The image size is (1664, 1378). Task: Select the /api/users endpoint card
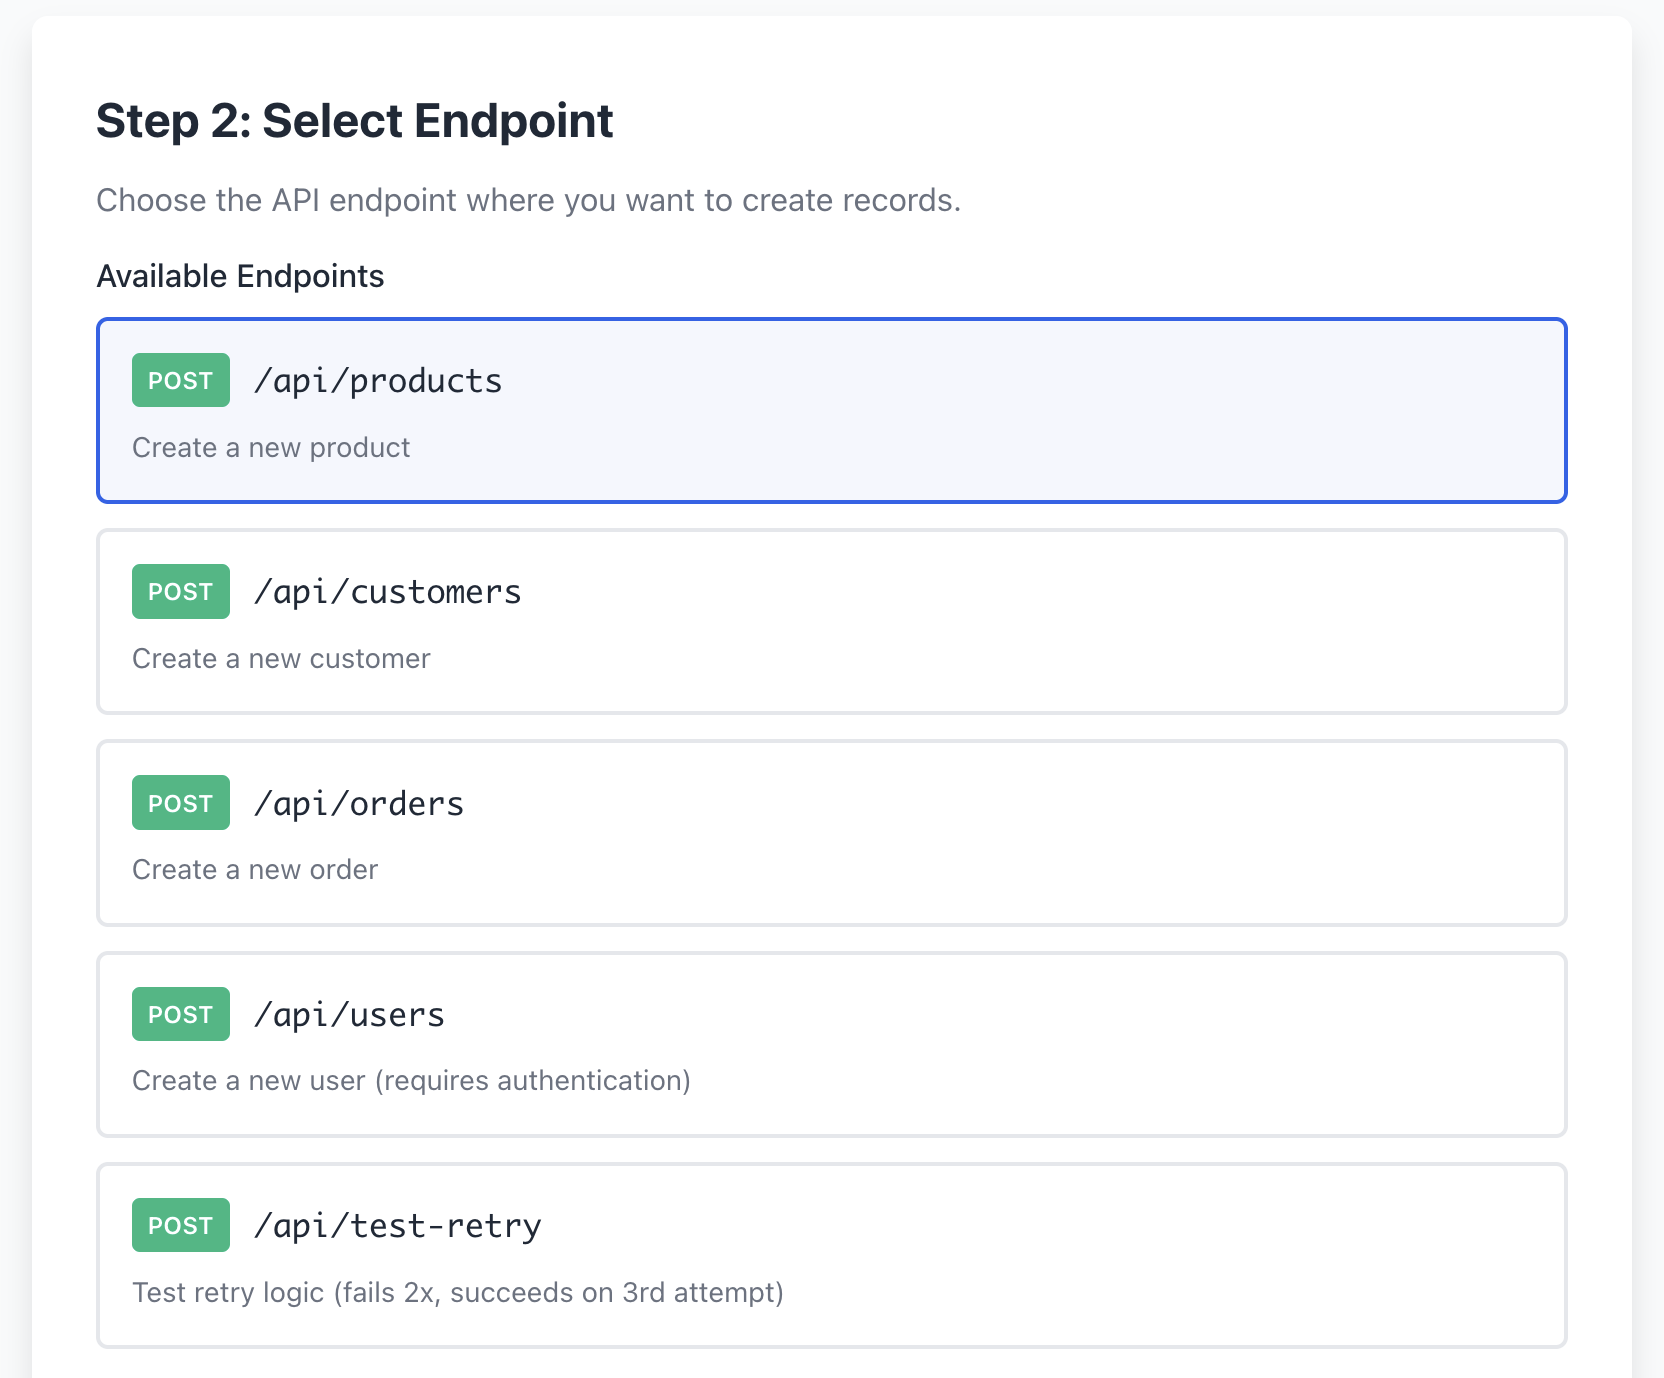tap(830, 1044)
